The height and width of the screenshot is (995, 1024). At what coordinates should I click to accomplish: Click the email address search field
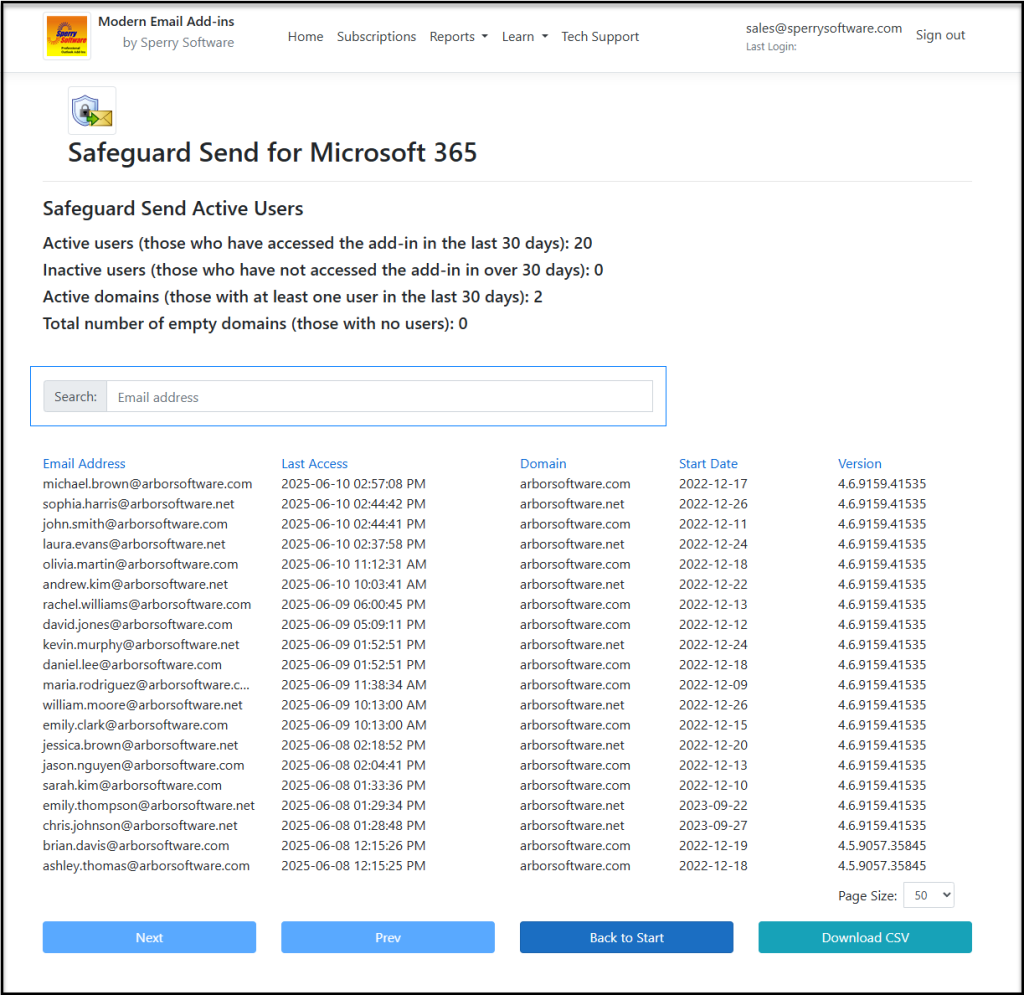point(380,396)
